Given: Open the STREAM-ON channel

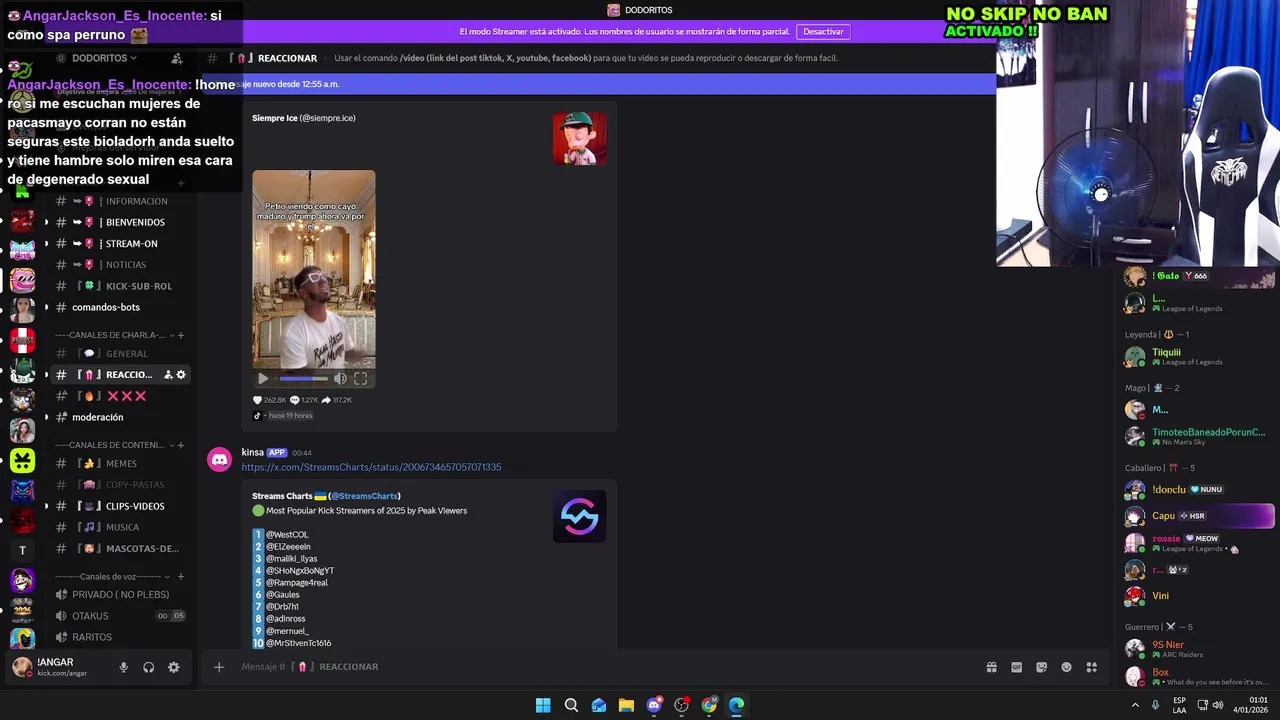Looking at the screenshot, I should (120, 244).
